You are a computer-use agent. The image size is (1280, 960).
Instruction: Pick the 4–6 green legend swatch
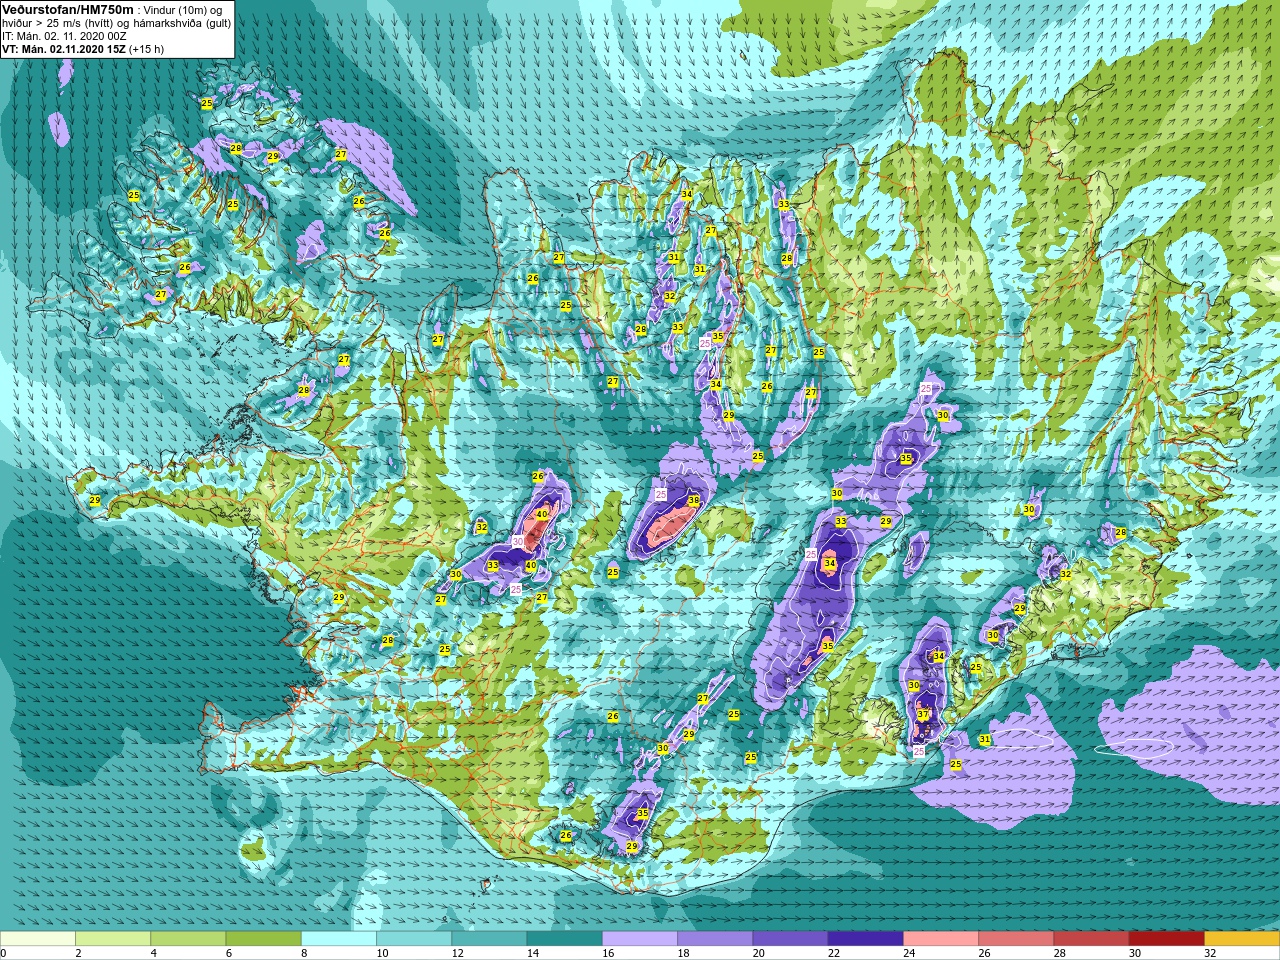pos(188,939)
